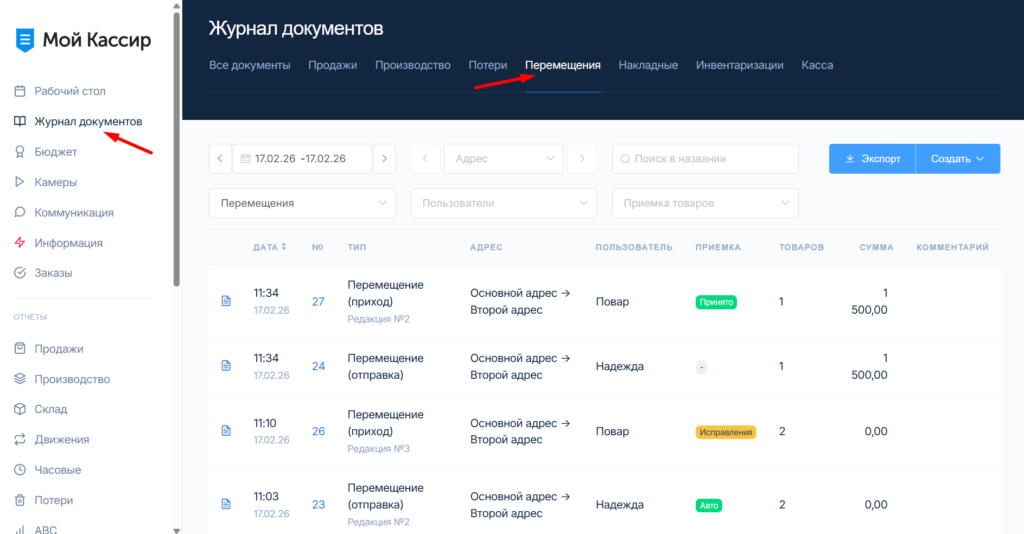Click the Коммуникация chat icon
The width and height of the screenshot is (1024, 534).
coord(19,213)
